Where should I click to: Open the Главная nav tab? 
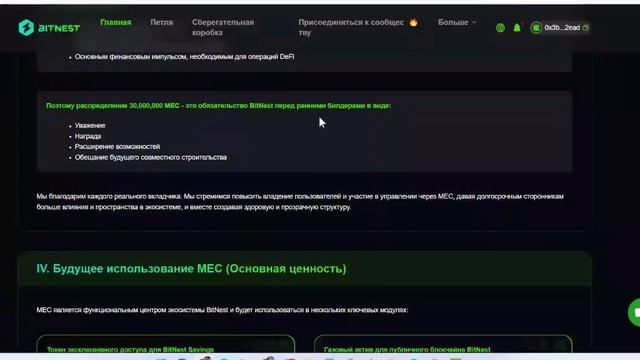pos(116,22)
